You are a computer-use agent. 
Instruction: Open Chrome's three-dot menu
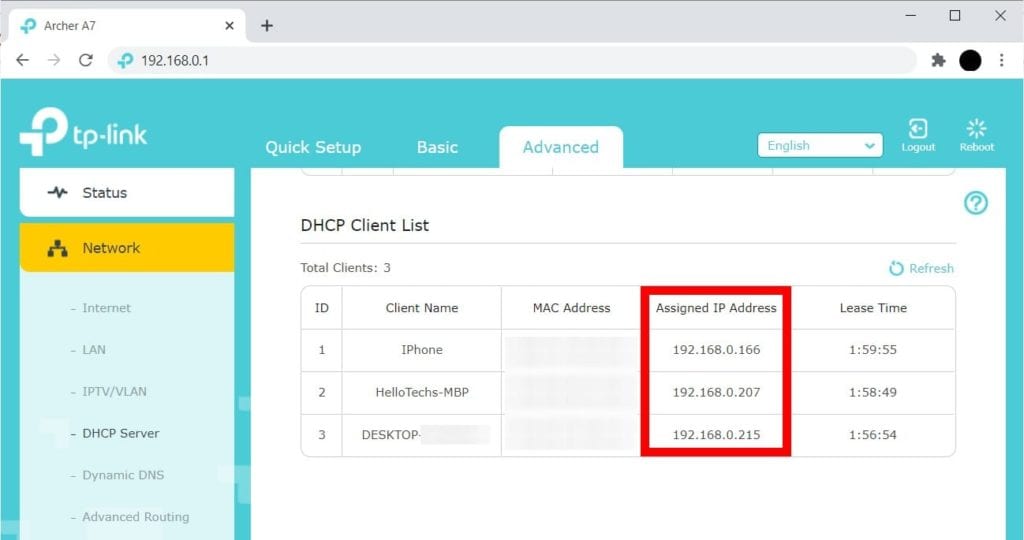tap(1001, 61)
